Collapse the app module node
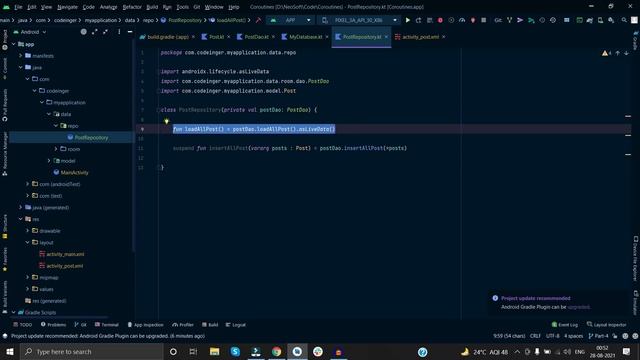Image resolution: width=640 pixels, height=360 pixels. click(x=13, y=44)
